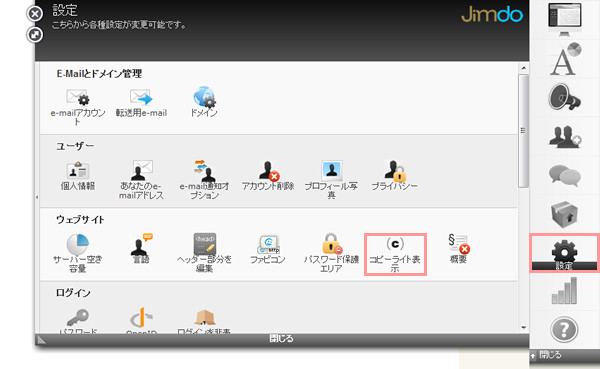The image size is (600, 369).
Task: Select the 設定 gear in sidebar
Action: [564, 253]
